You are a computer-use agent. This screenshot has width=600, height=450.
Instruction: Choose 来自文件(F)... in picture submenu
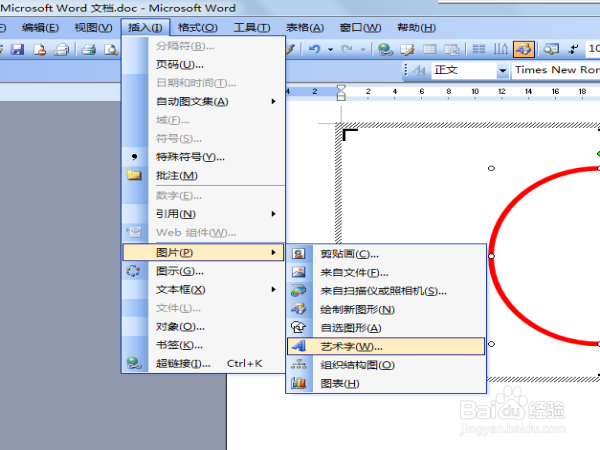pos(386,272)
